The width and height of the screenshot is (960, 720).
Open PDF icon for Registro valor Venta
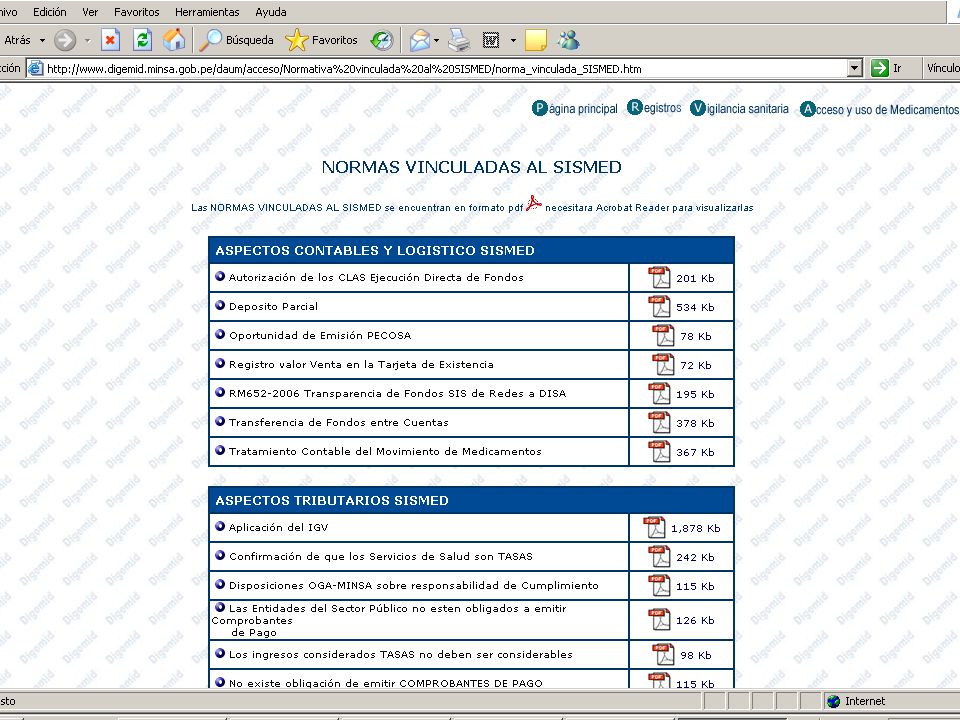point(663,365)
